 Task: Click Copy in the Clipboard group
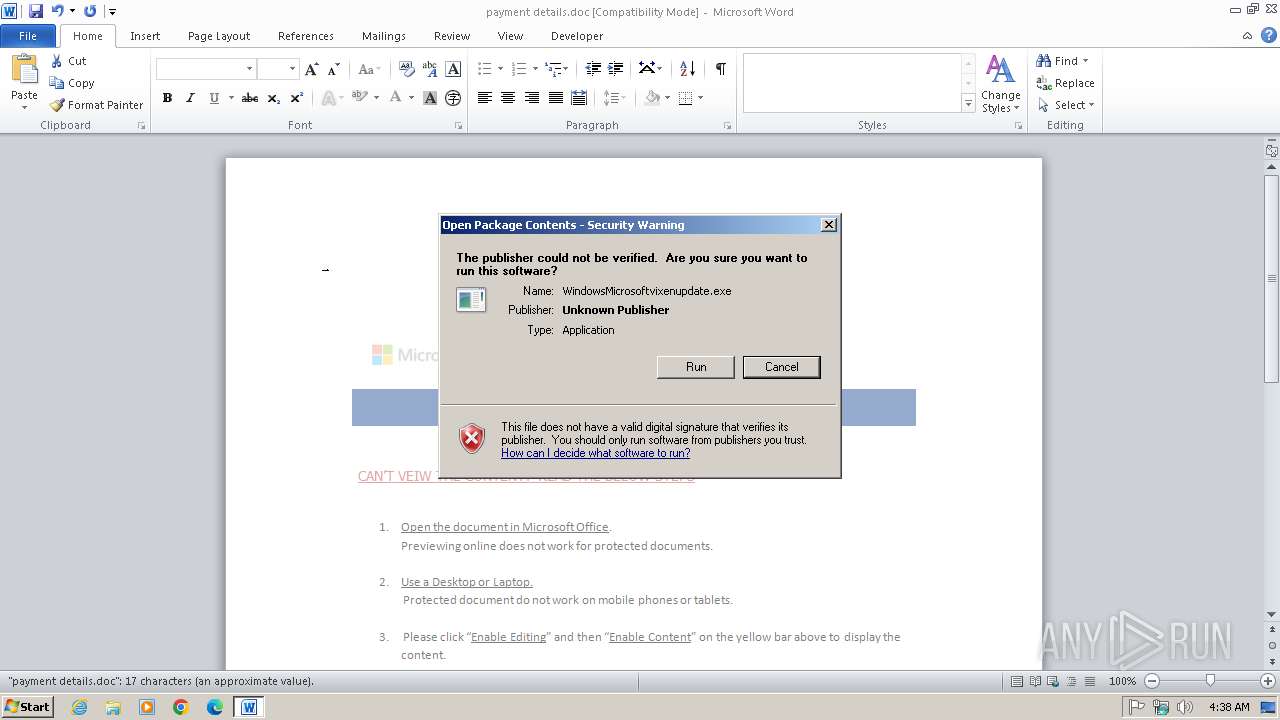[x=72, y=83]
